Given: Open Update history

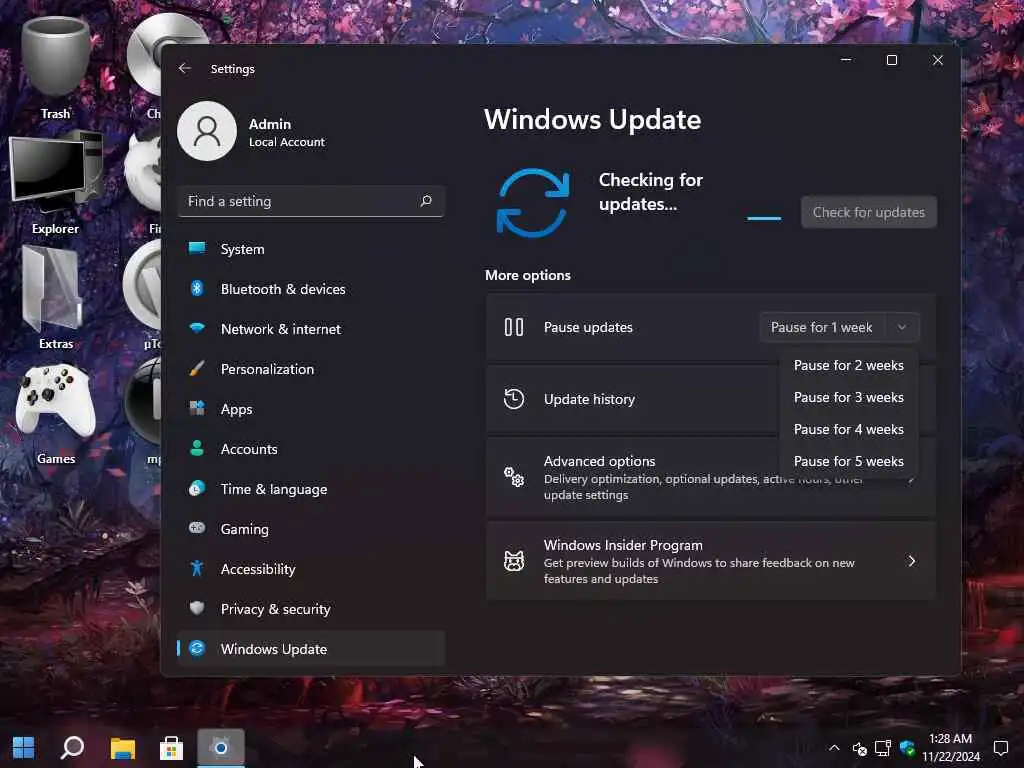Looking at the screenshot, I should [x=632, y=399].
